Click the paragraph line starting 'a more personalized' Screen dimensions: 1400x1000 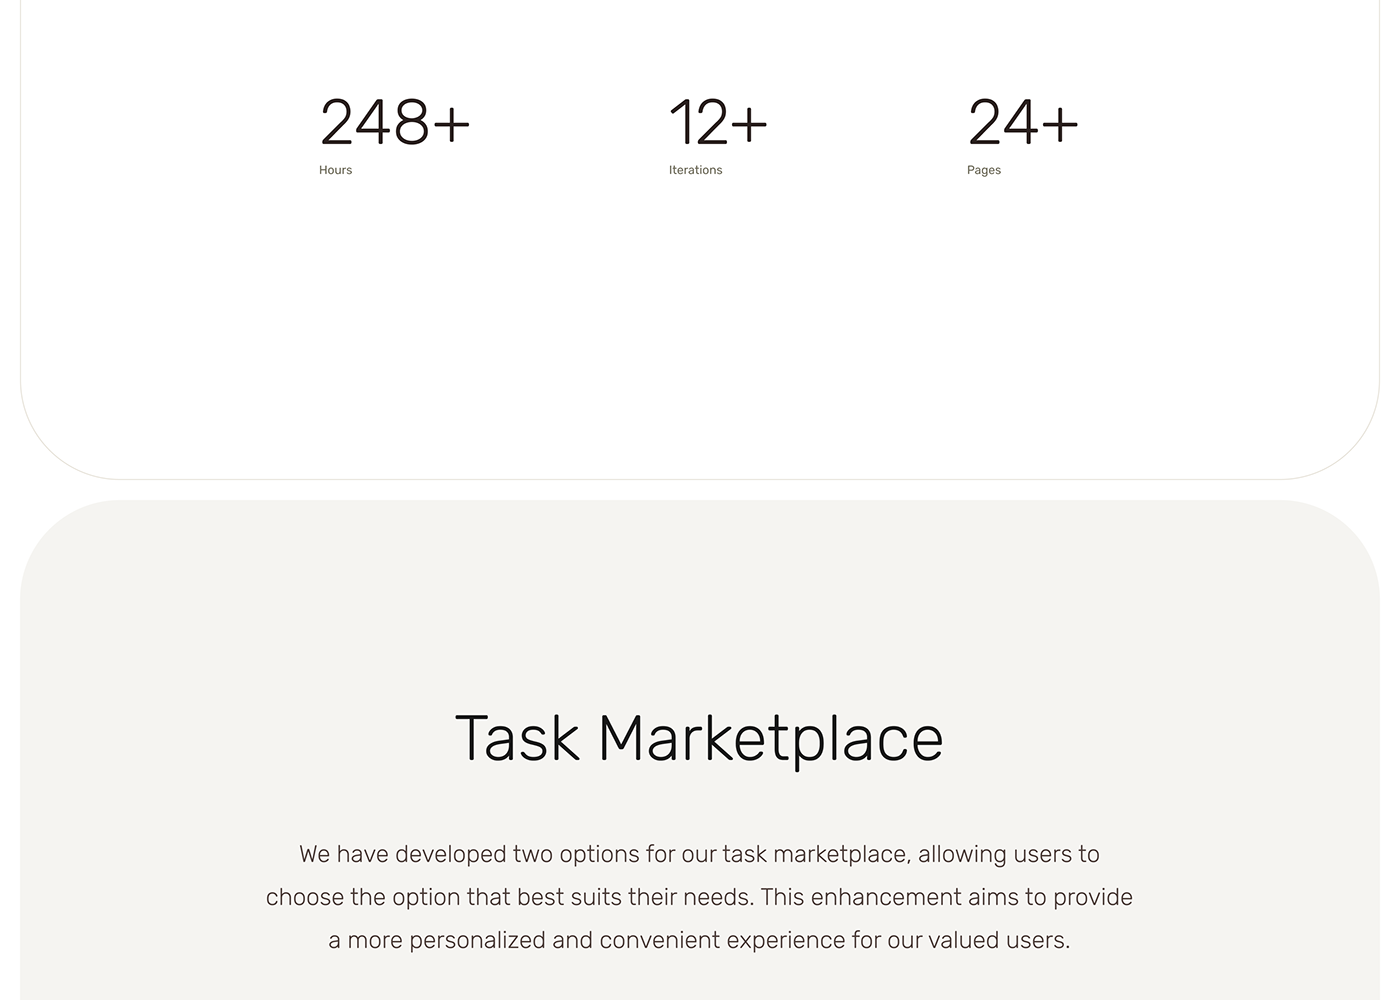click(699, 940)
